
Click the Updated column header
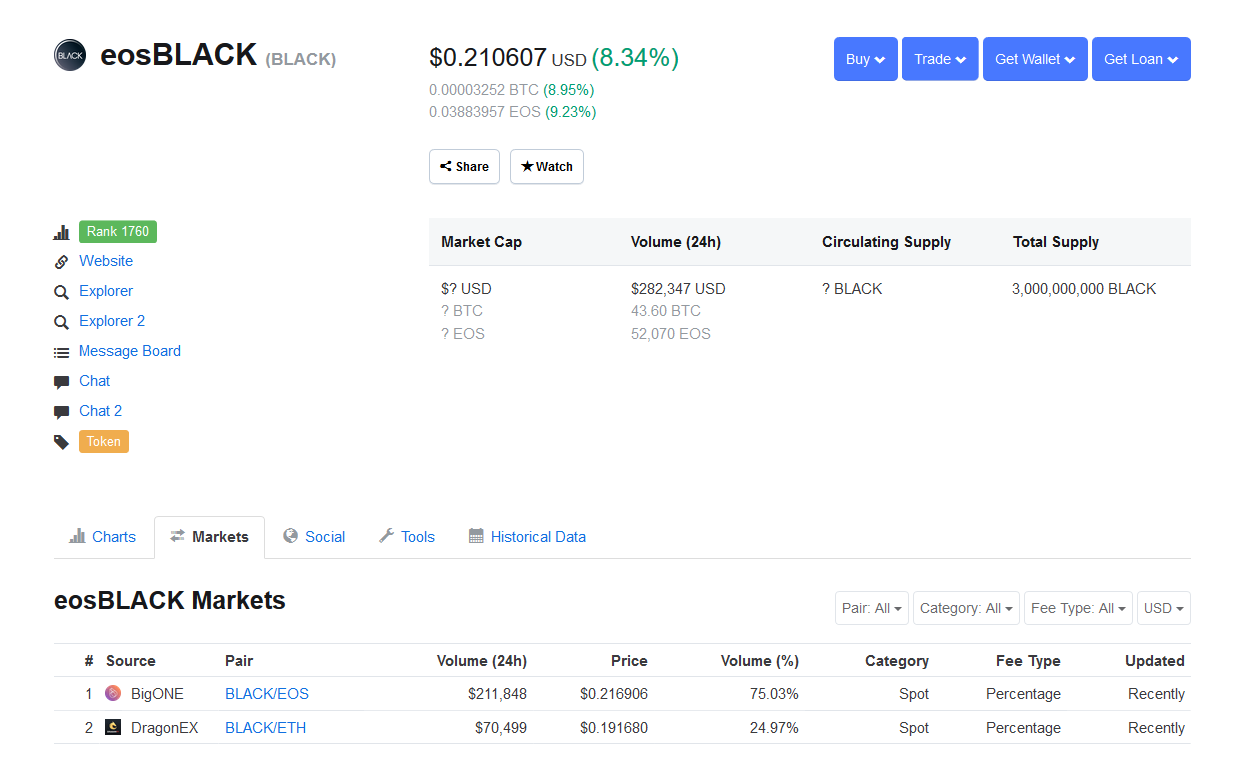[1155, 661]
